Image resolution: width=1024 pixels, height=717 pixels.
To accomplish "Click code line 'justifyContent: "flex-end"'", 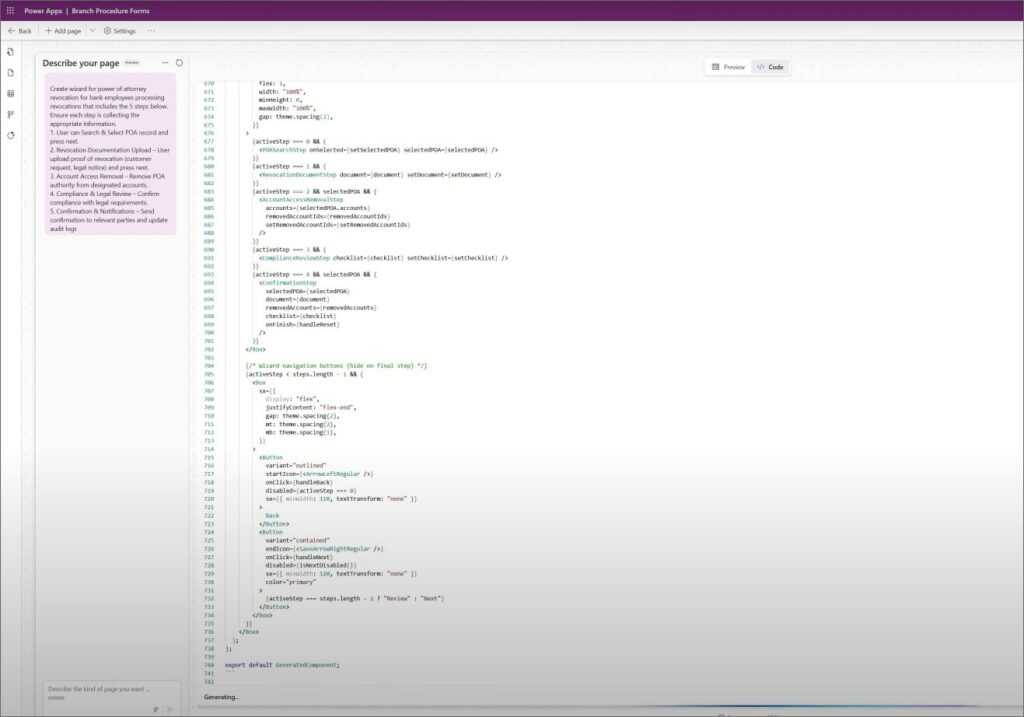I will tap(311, 407).
